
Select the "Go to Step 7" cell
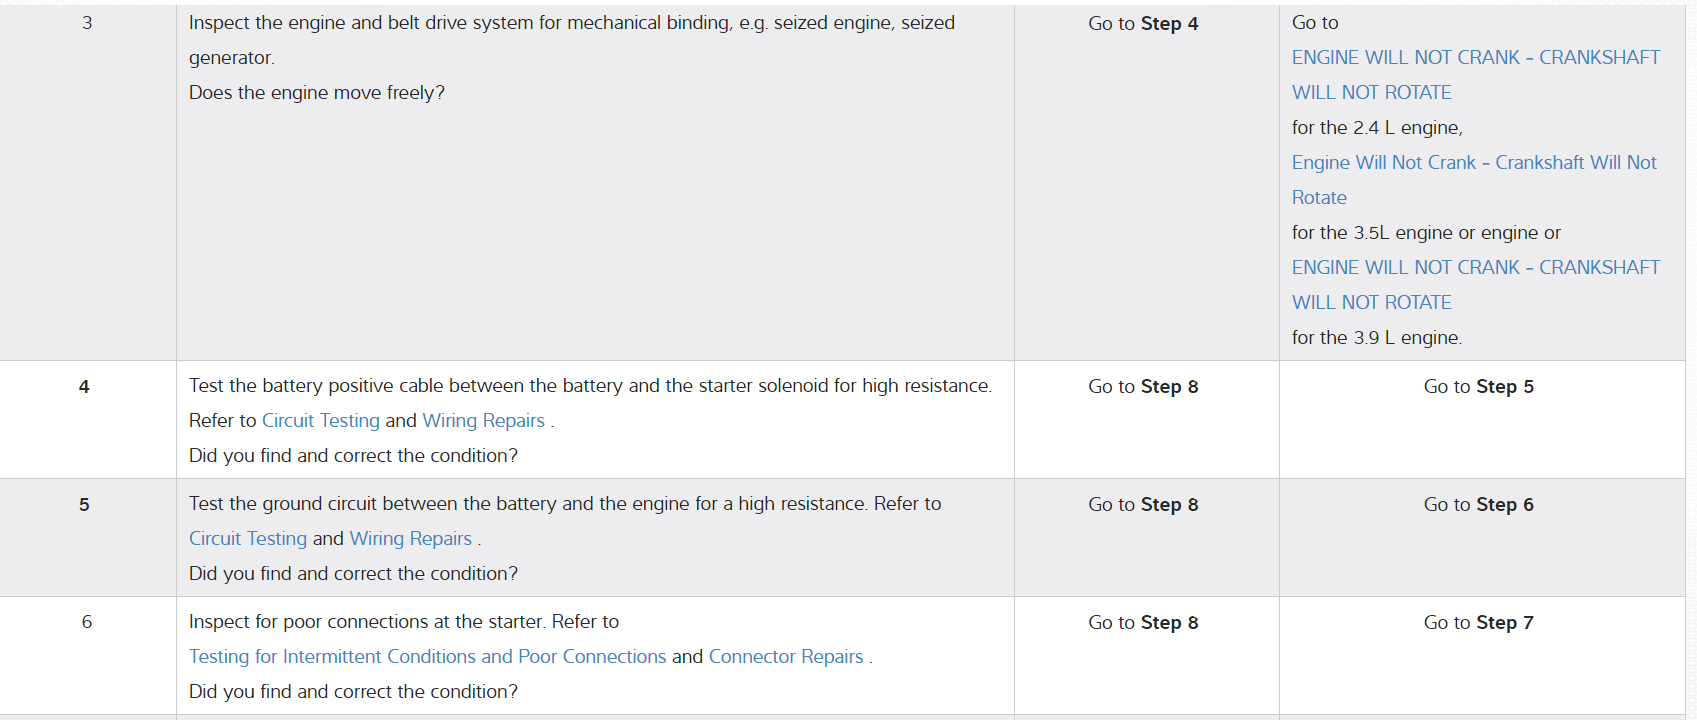click(1478, 623)
